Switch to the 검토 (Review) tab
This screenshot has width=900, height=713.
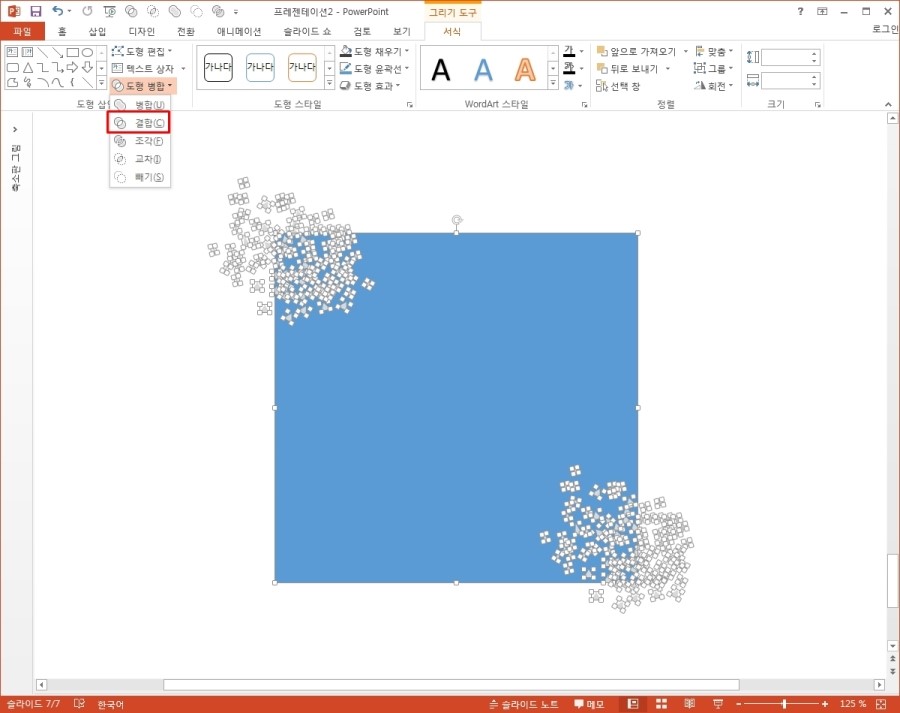tap(362, 32)
